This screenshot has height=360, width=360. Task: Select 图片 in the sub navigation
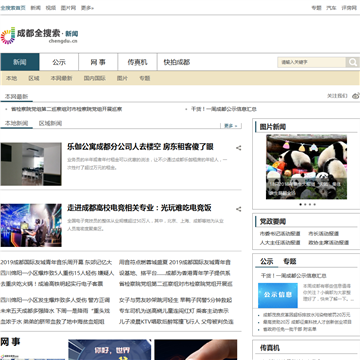pyautogui.click(x=122, y=78)
